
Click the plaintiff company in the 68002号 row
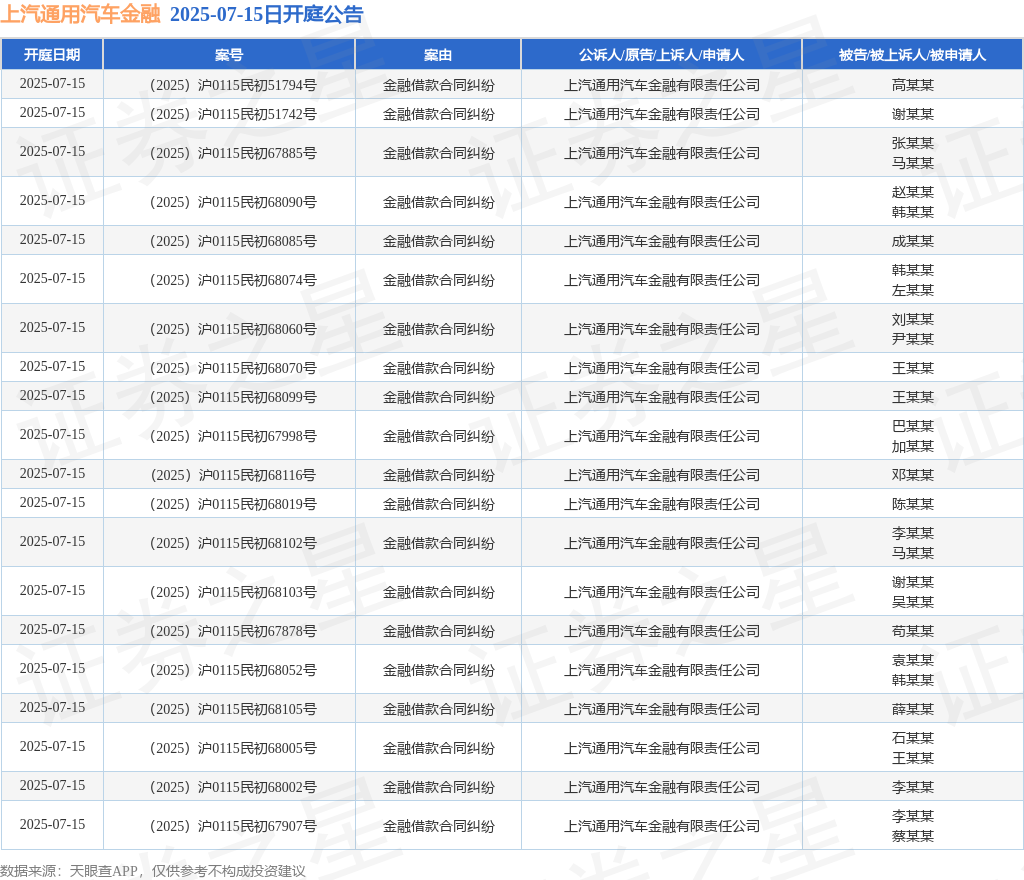(662, 787)
